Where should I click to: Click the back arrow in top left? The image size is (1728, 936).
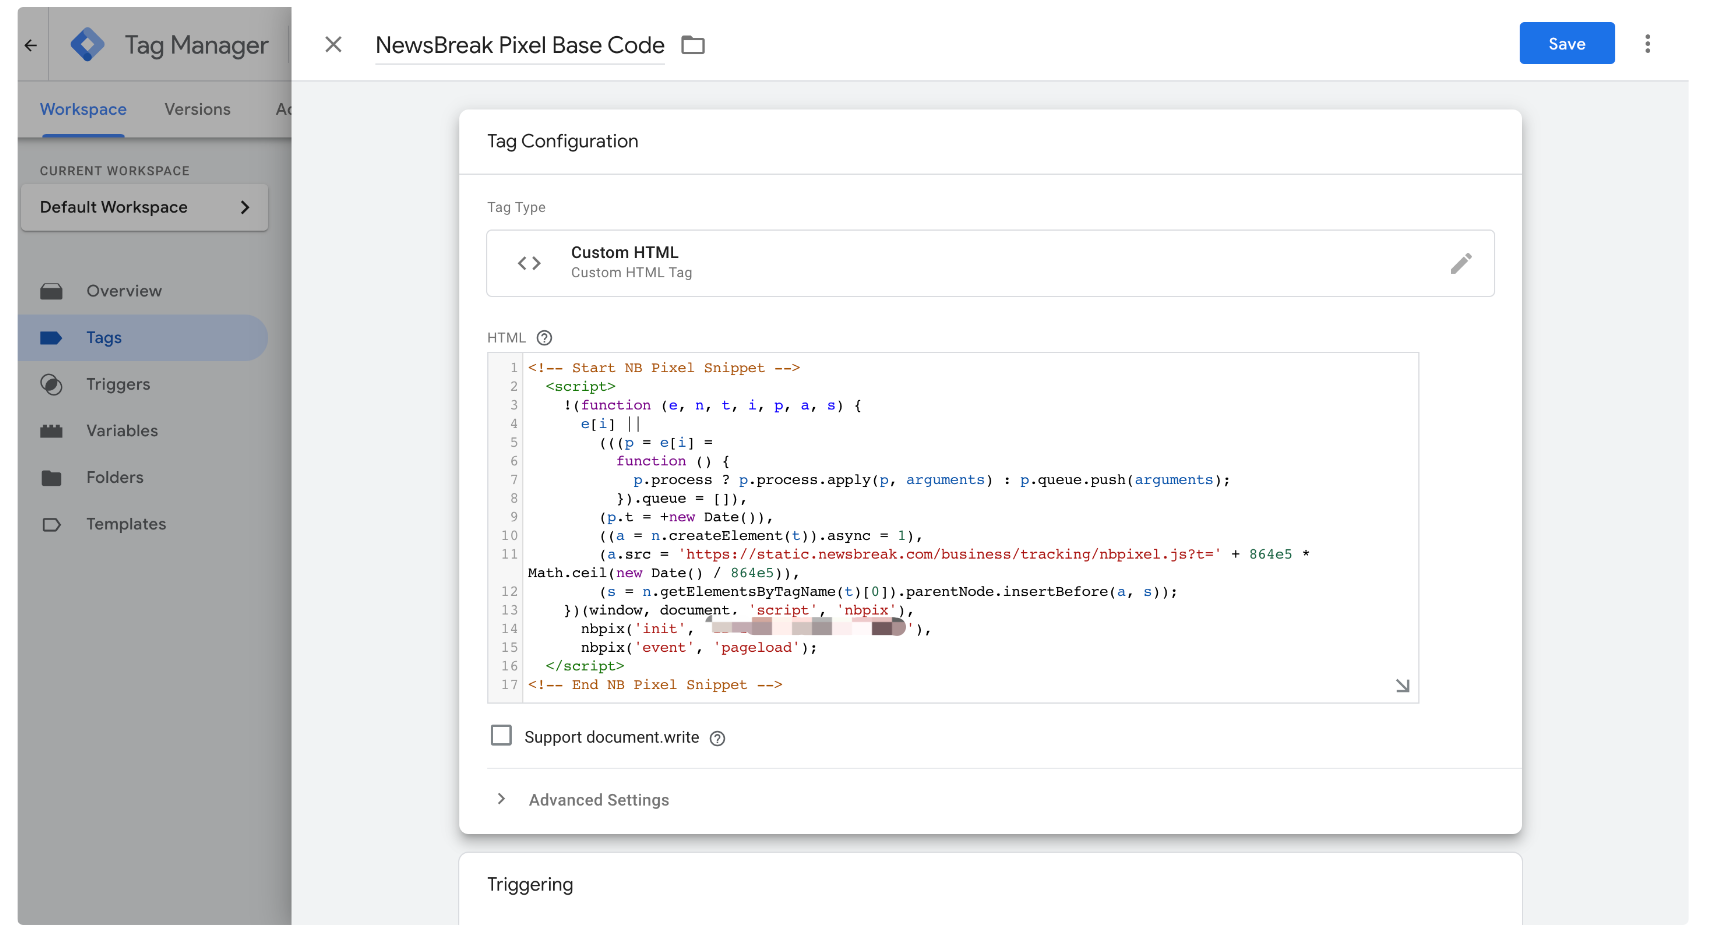31,45
